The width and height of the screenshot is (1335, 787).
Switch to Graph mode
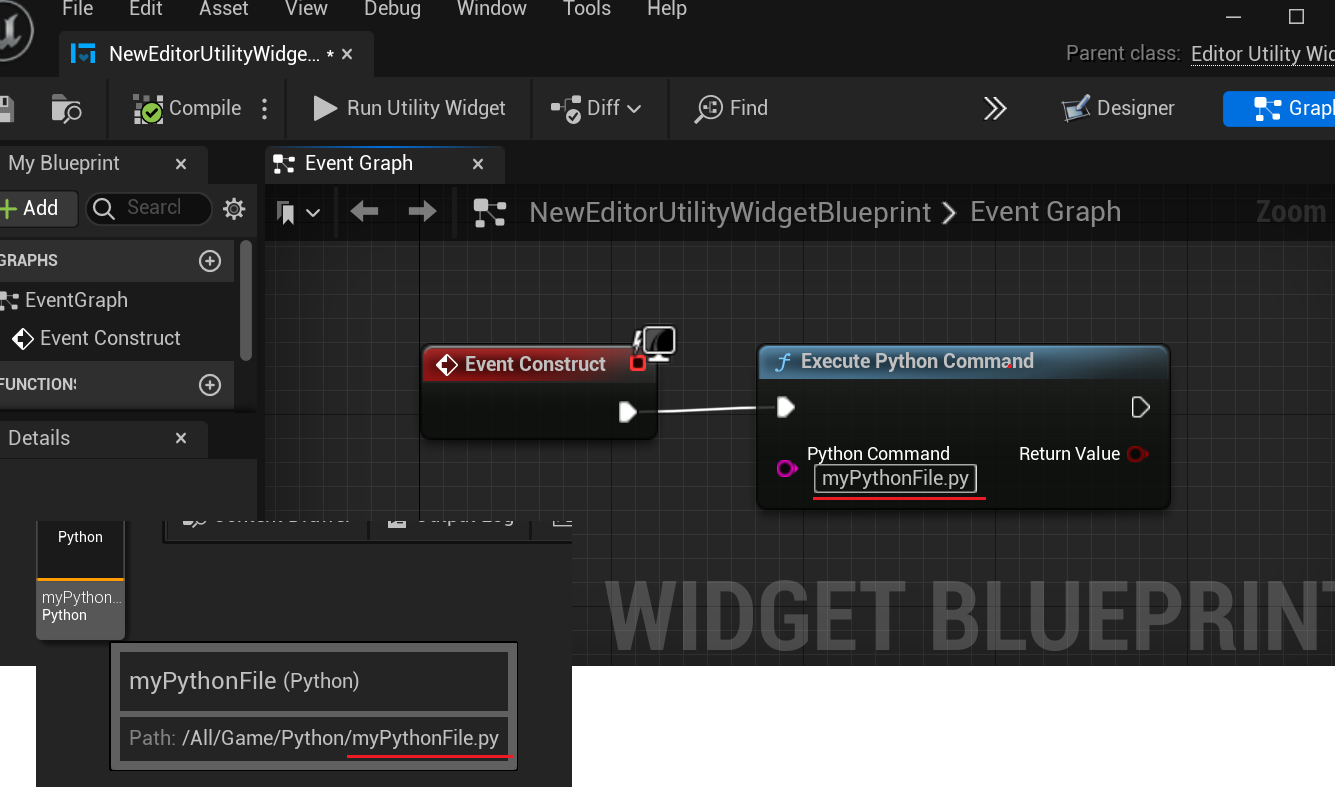coord(1279,108)
